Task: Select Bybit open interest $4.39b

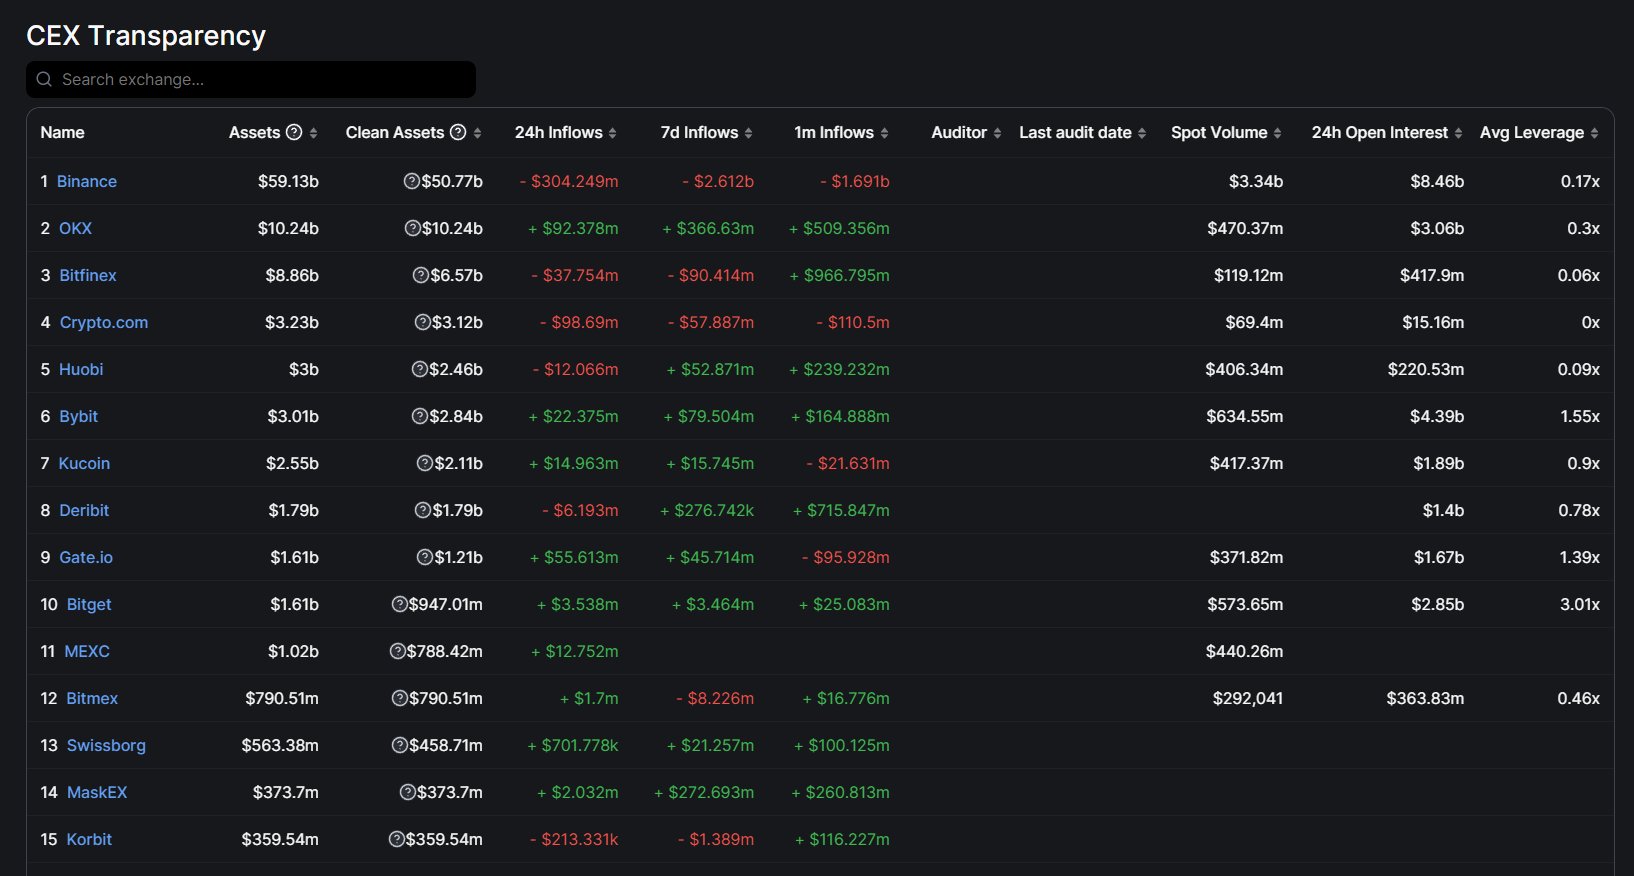Action: [x=1437, y=416]
